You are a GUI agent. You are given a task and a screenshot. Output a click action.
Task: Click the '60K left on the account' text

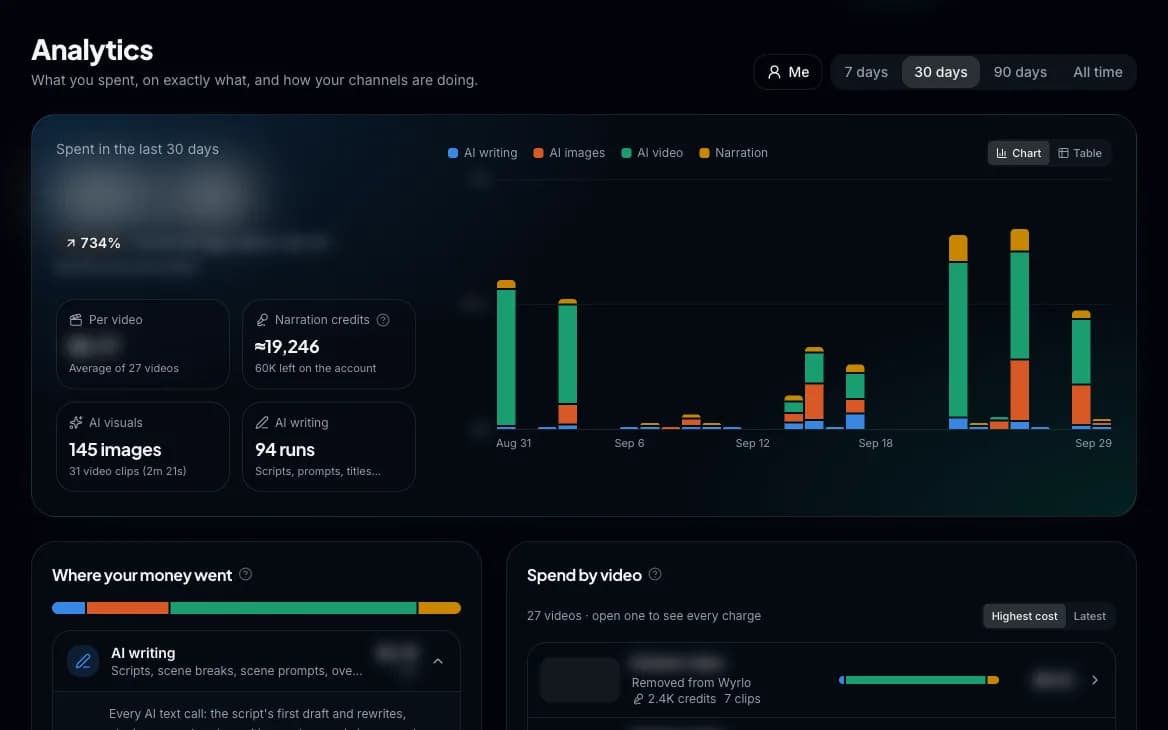(x=315, y=368)
